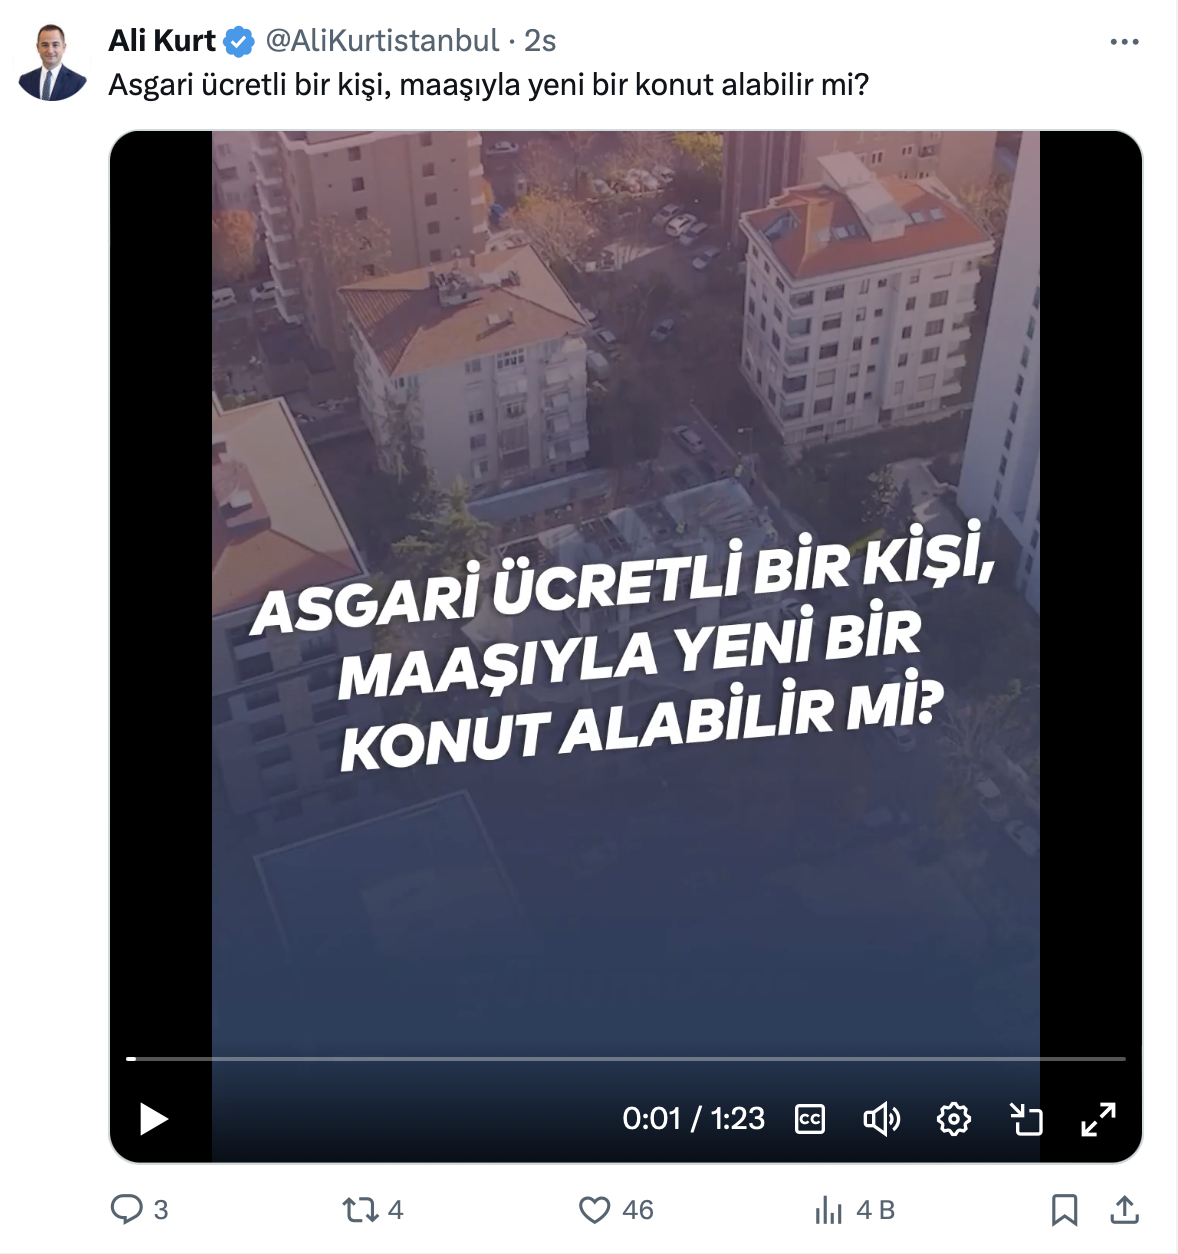
Task: Click the video timestamp 0:01 / 1:23
Action: [x=693, y=1119]
